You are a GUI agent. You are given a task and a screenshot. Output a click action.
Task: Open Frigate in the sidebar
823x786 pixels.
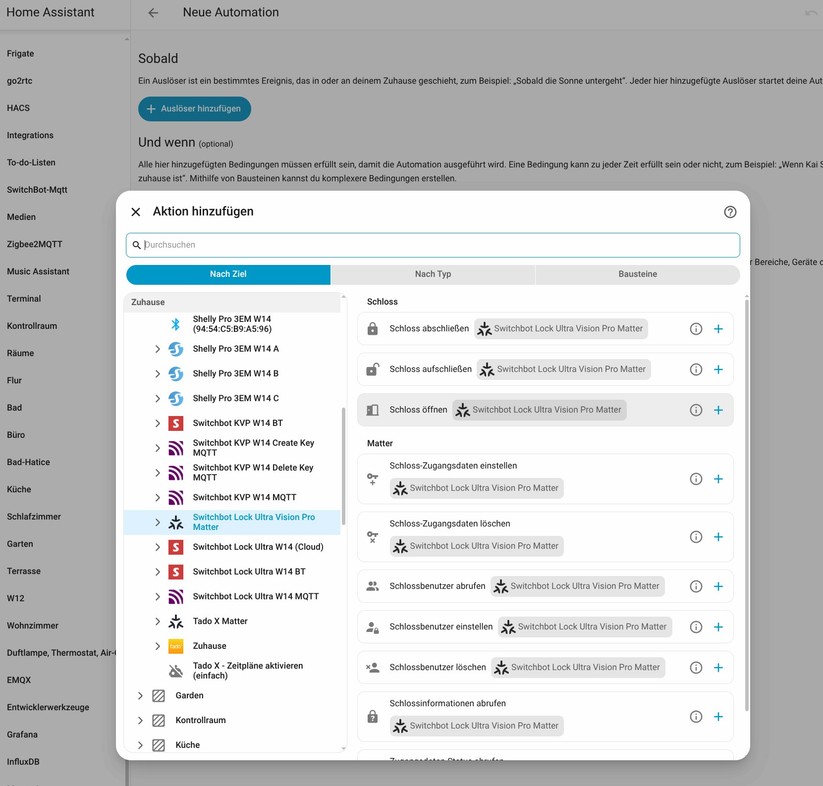click(20, 54)
